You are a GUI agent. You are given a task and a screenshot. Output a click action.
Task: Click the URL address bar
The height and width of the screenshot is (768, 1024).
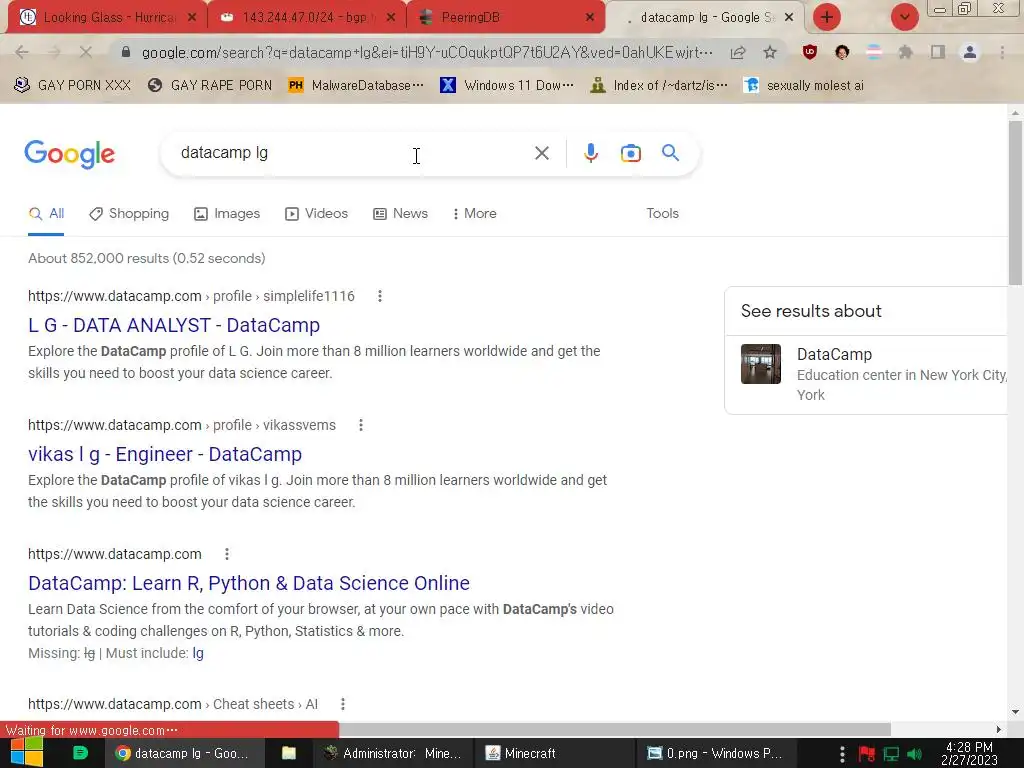point(428,52)
